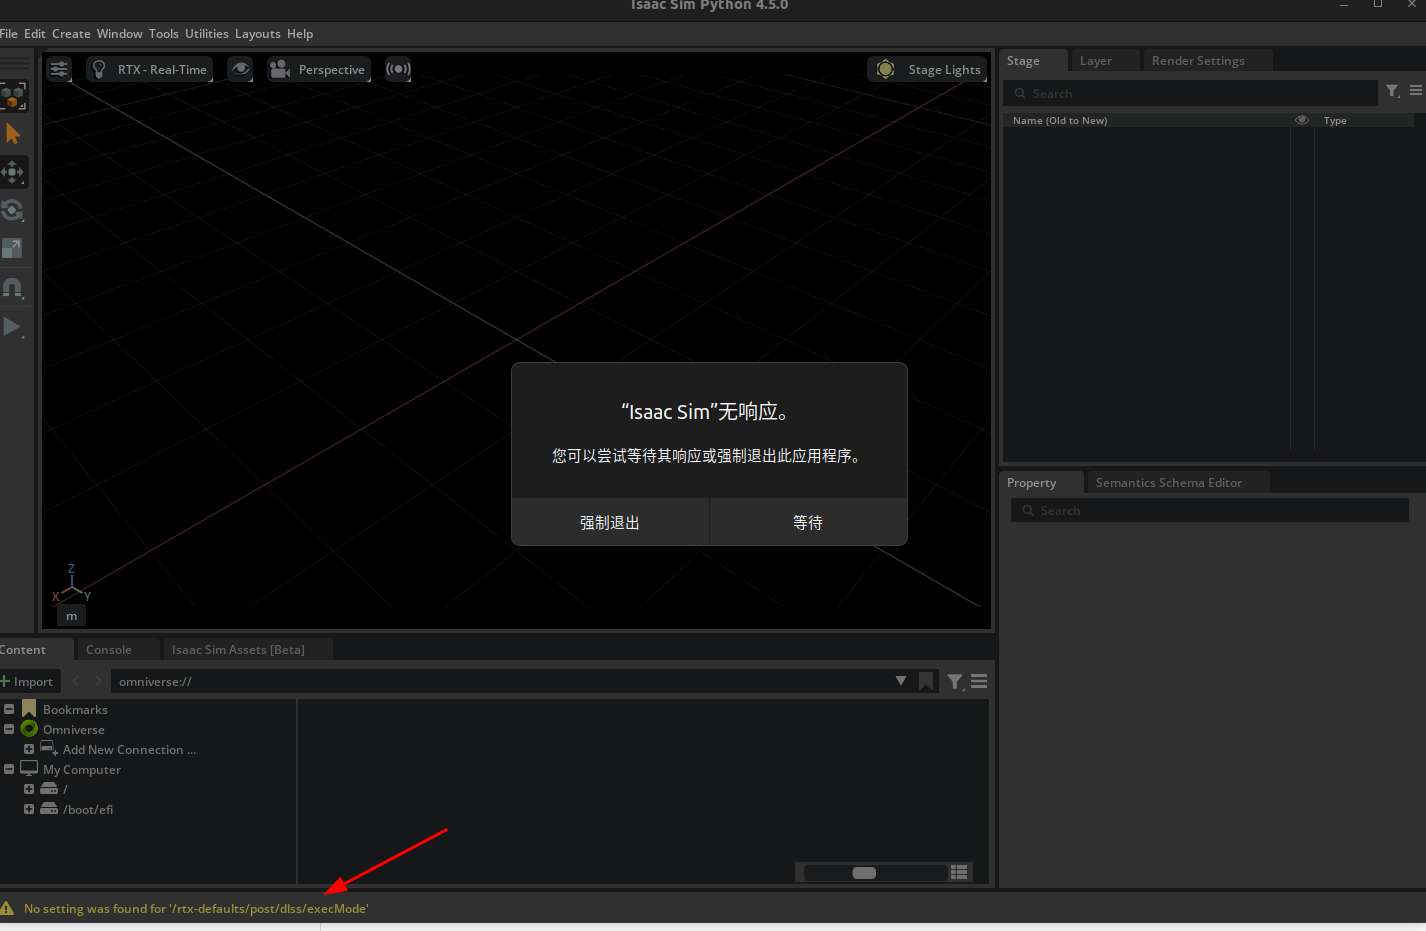The width and height of the screenshot is (1426, 931).
Task: Click 强制退出 force quit button
Action: (x=610, y=522)
